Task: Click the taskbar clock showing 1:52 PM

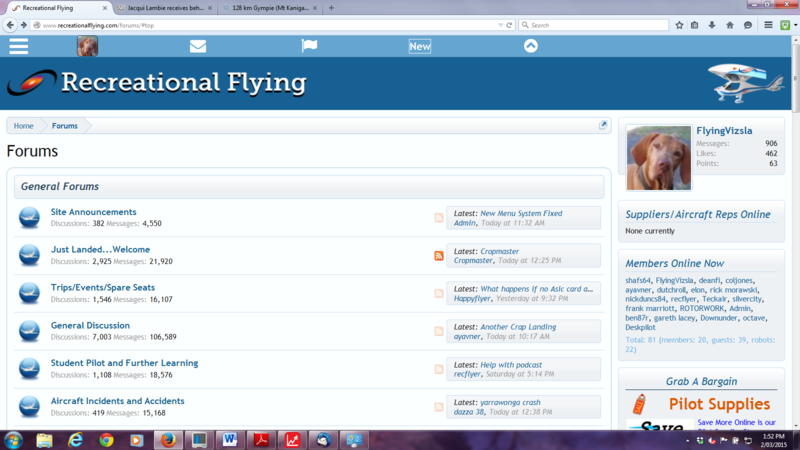Action: [773, 440]
